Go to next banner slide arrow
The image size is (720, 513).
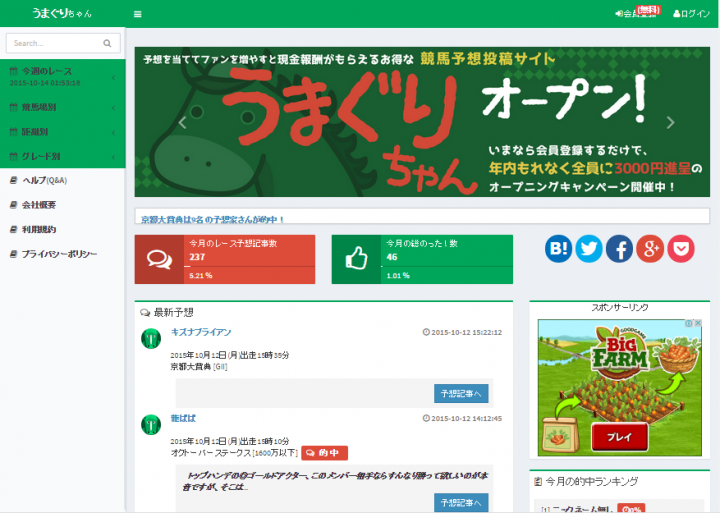pyautogui.click(x=670, y=123)
